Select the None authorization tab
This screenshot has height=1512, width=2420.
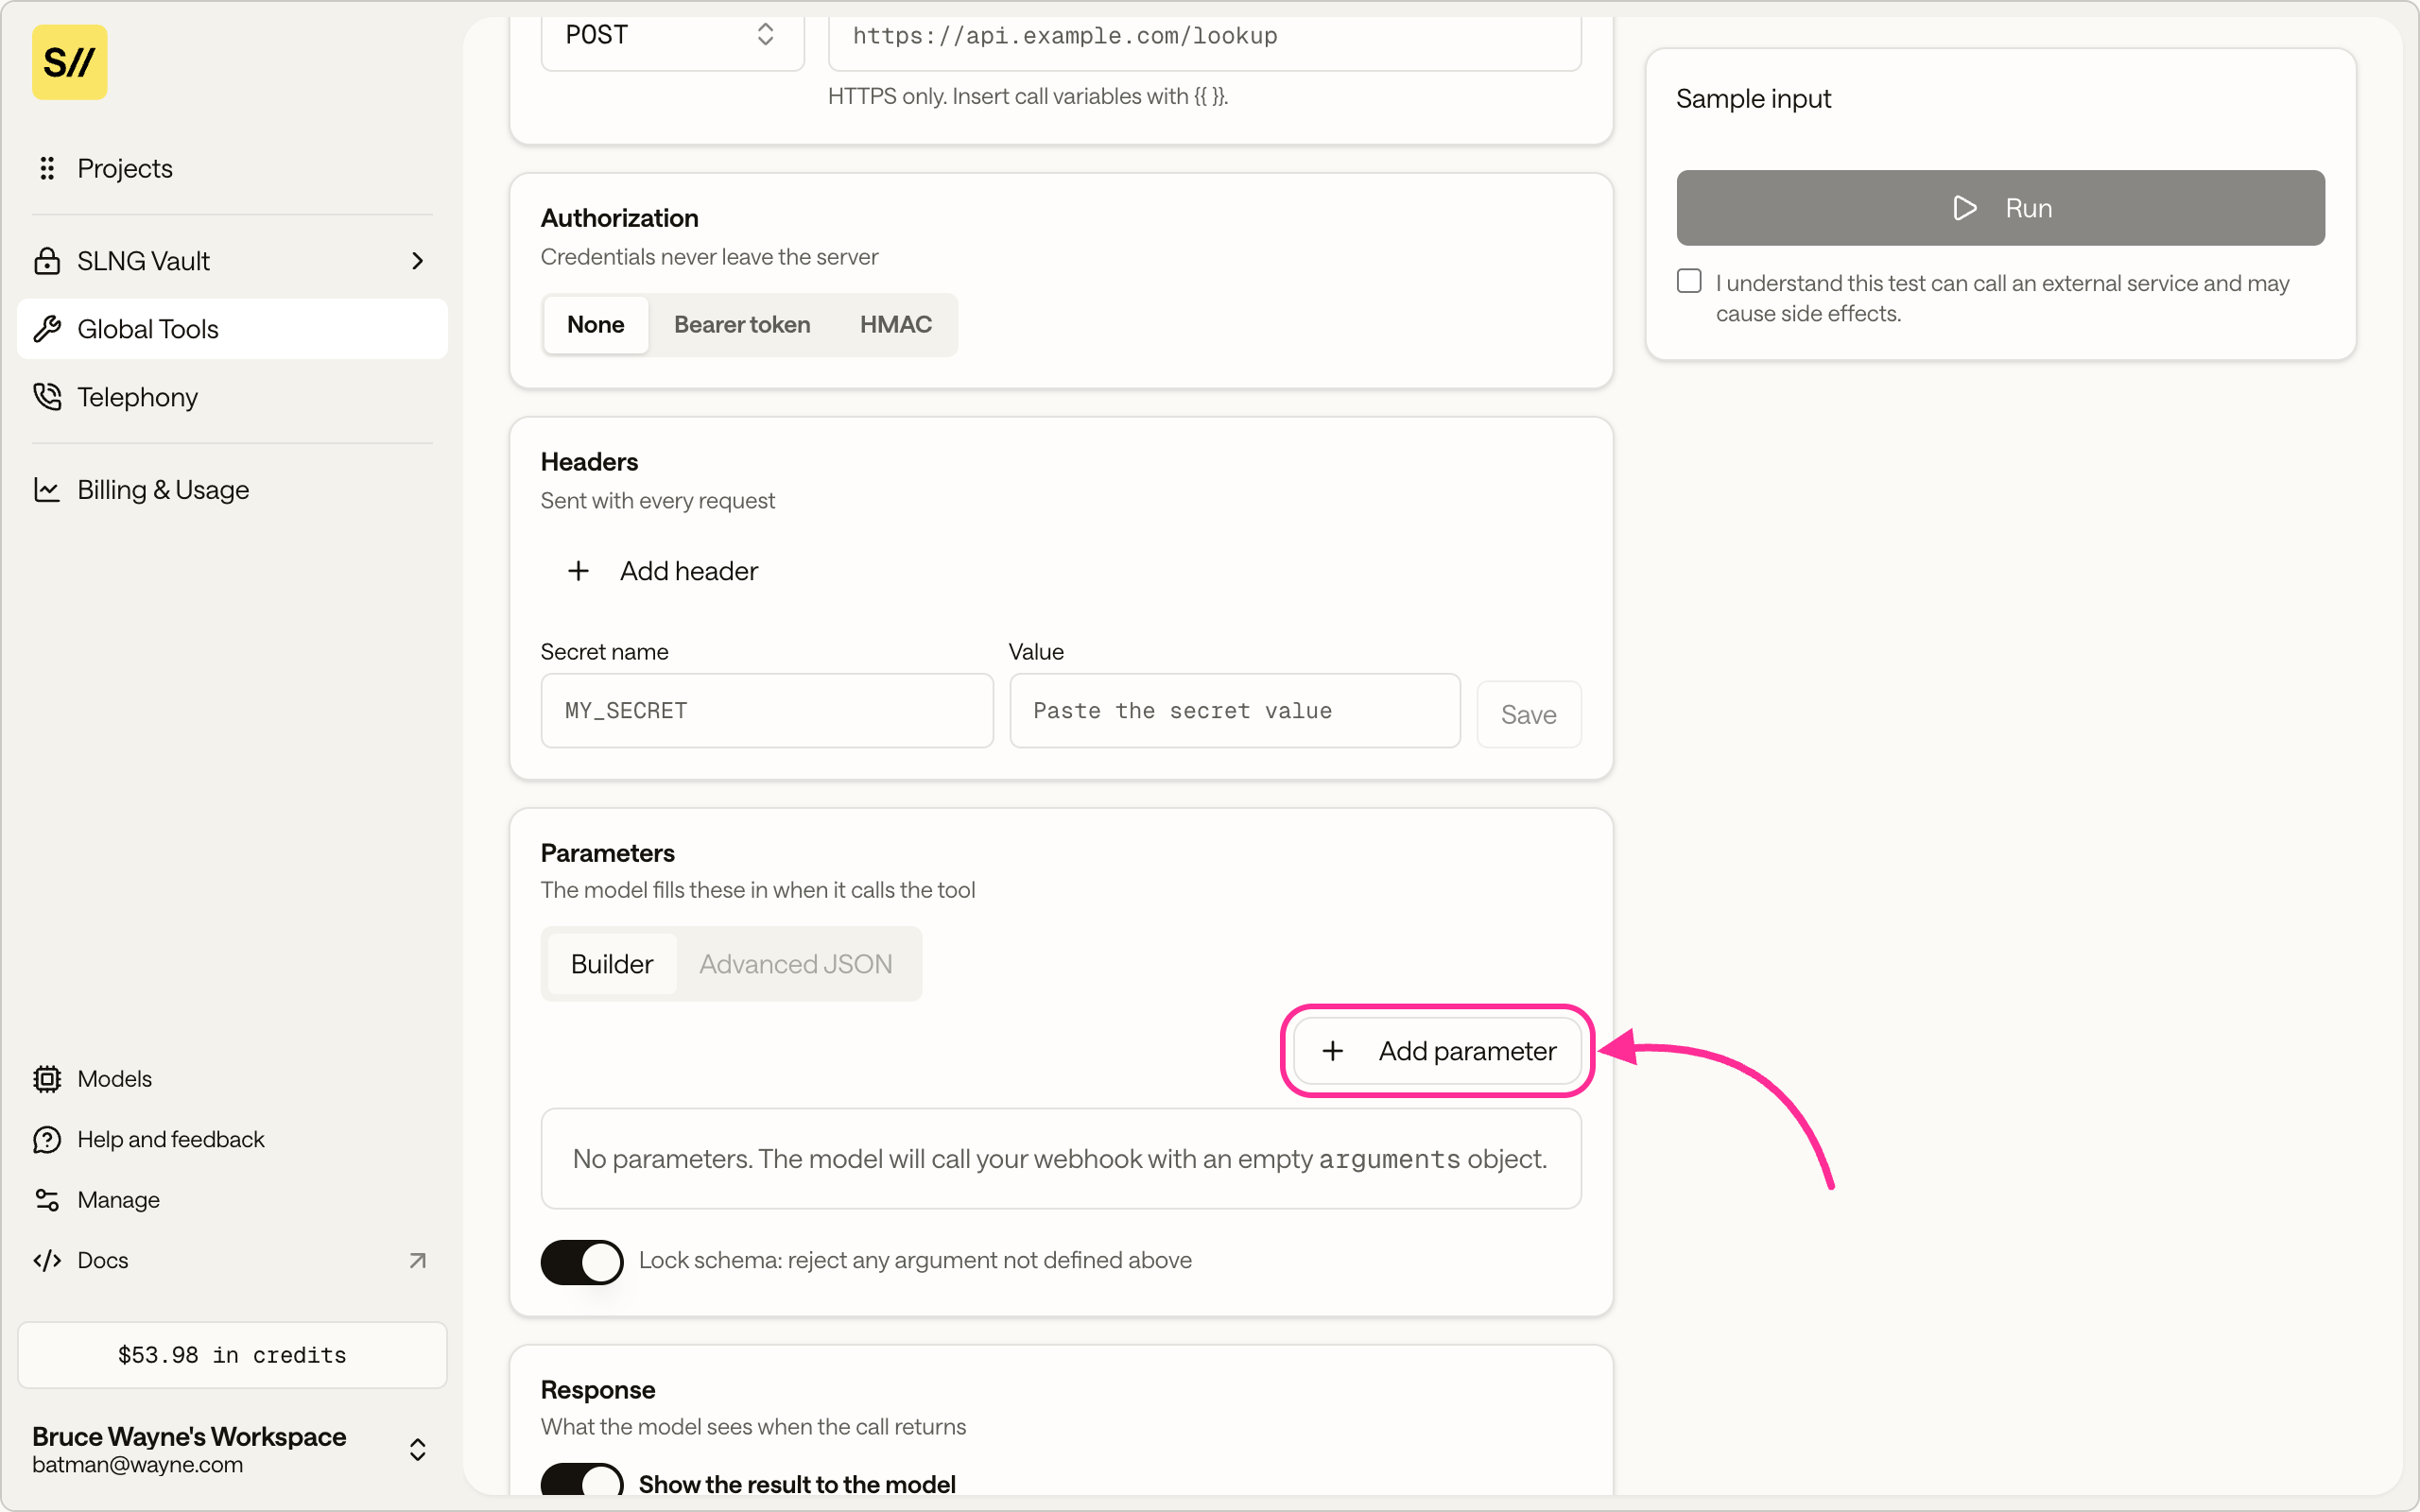[596, 324]
